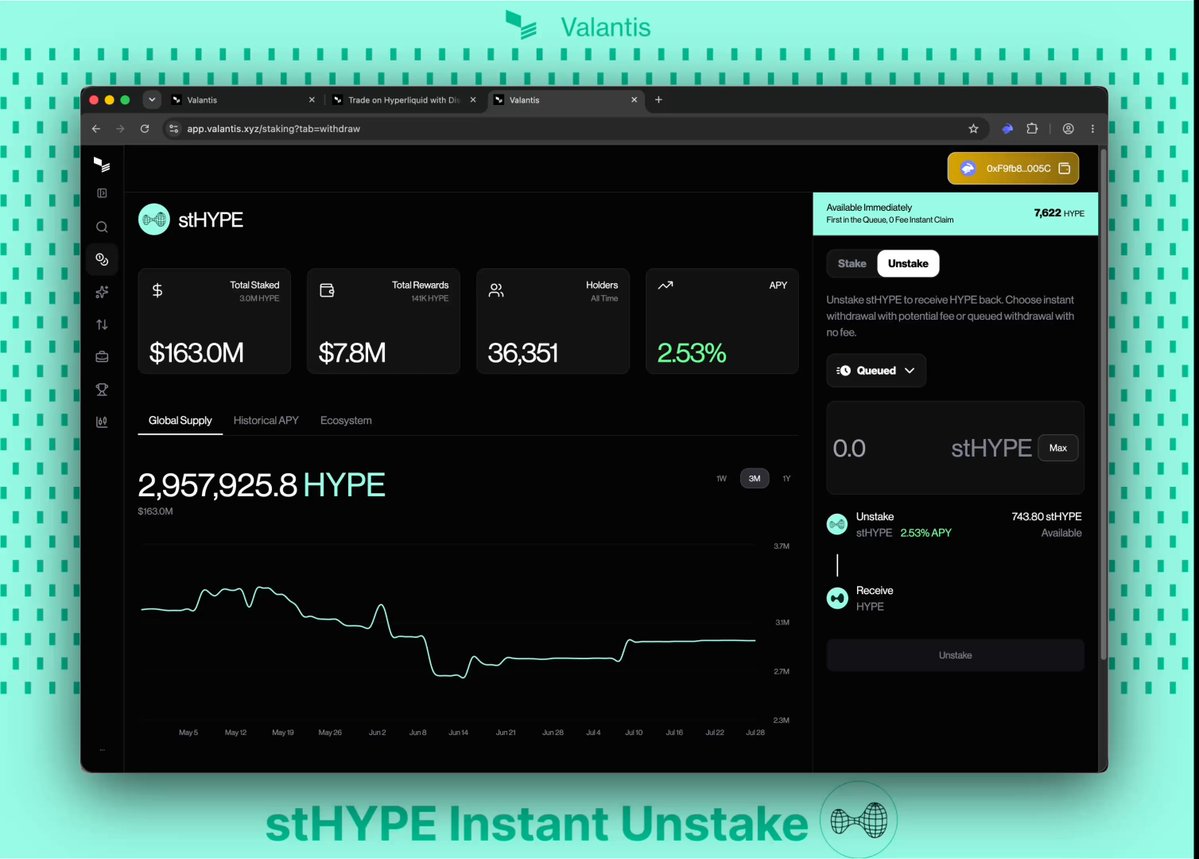Click the 743.80 stHYPE available balance

coord(1046,516)
